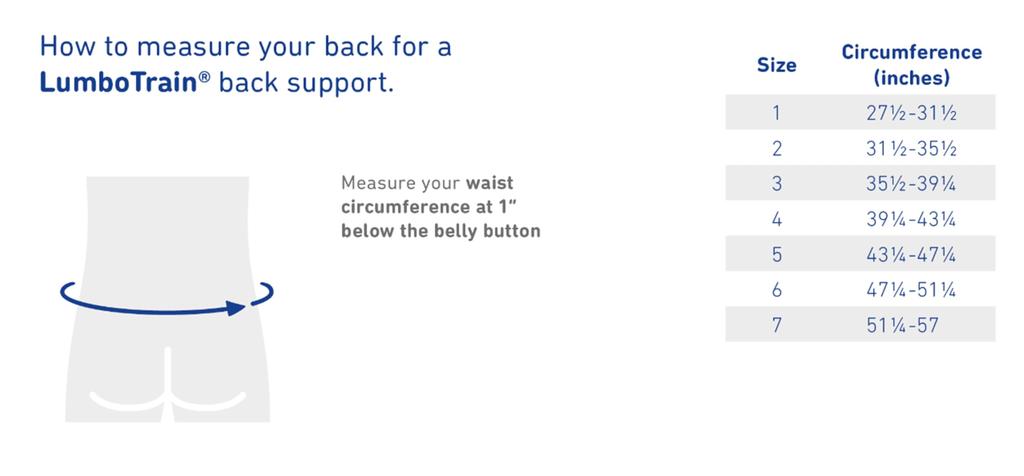Pick size 3 in the size column
Image resolution: width=1024 pixels, height=476 pixels.
[x=776, y=184]
